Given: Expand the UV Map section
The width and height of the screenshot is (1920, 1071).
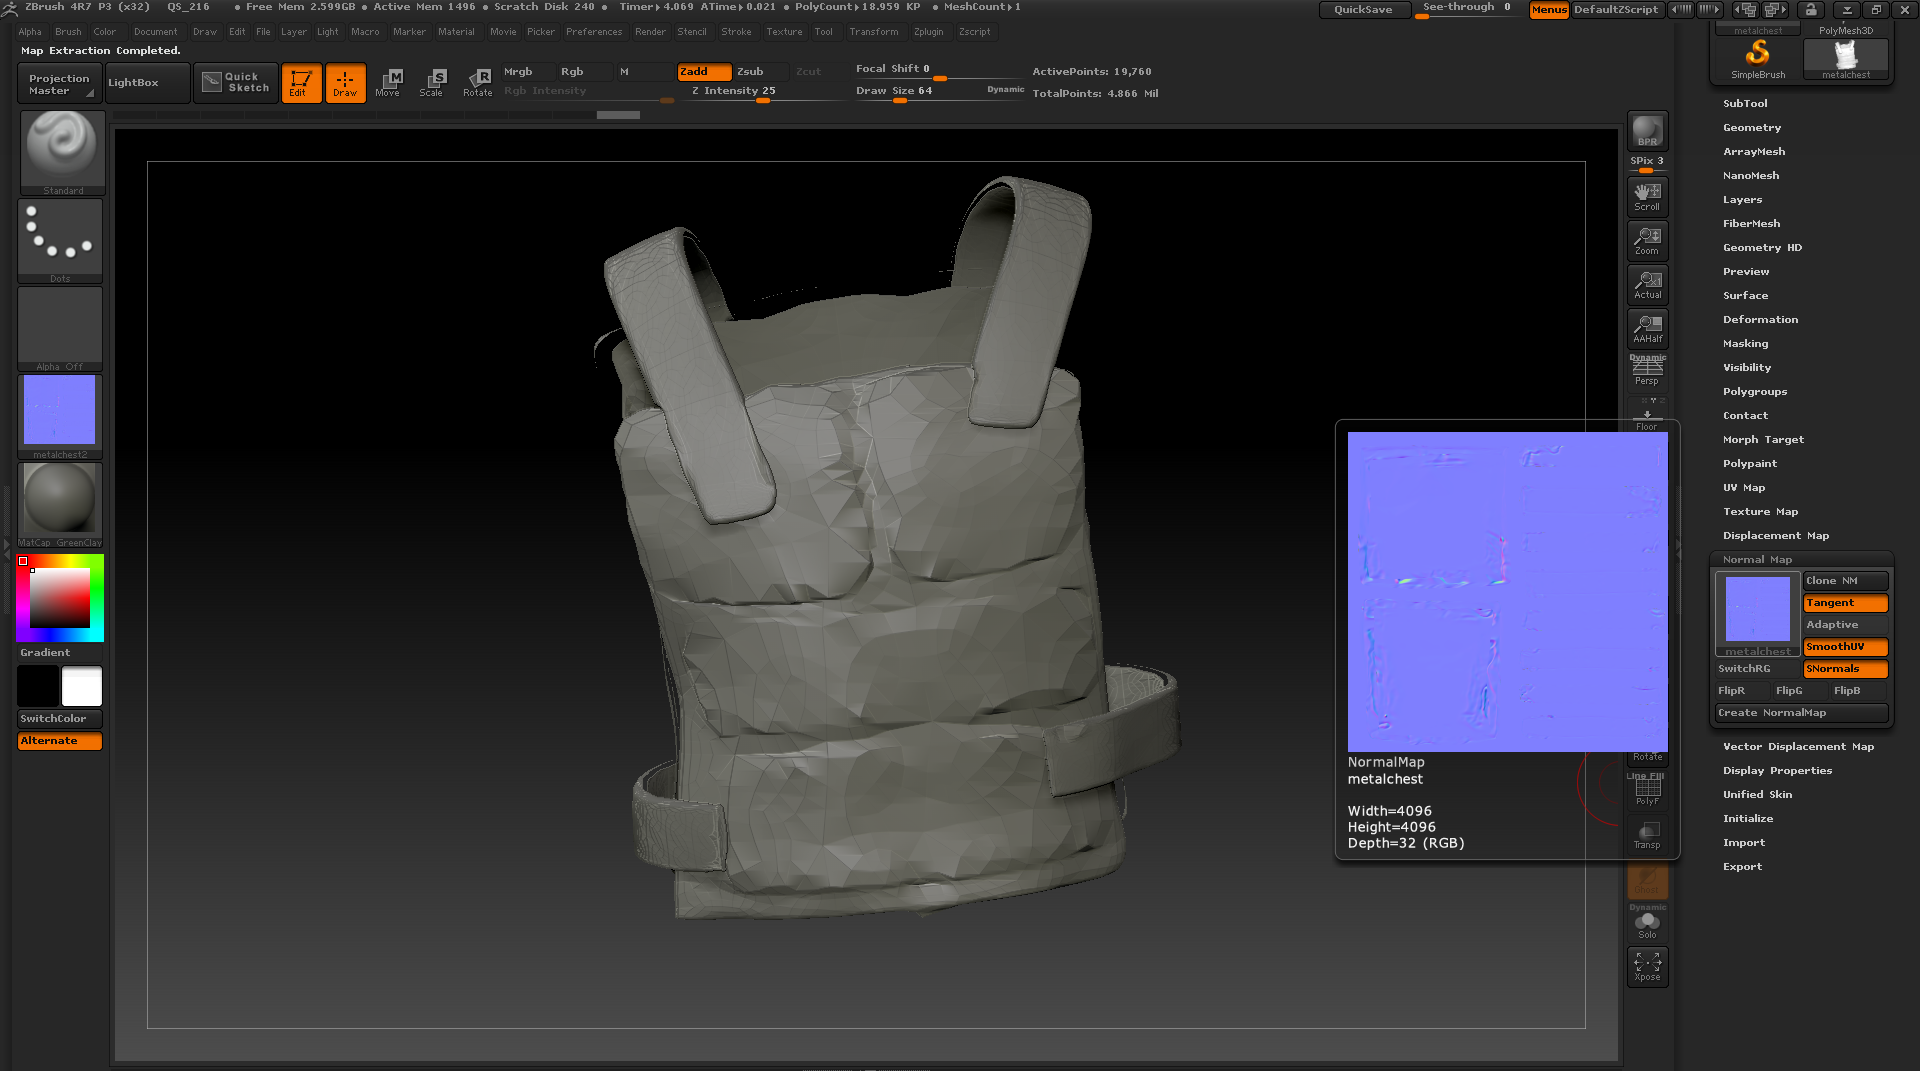Looking at the screenshot, I should click(x=1744, y=488).
